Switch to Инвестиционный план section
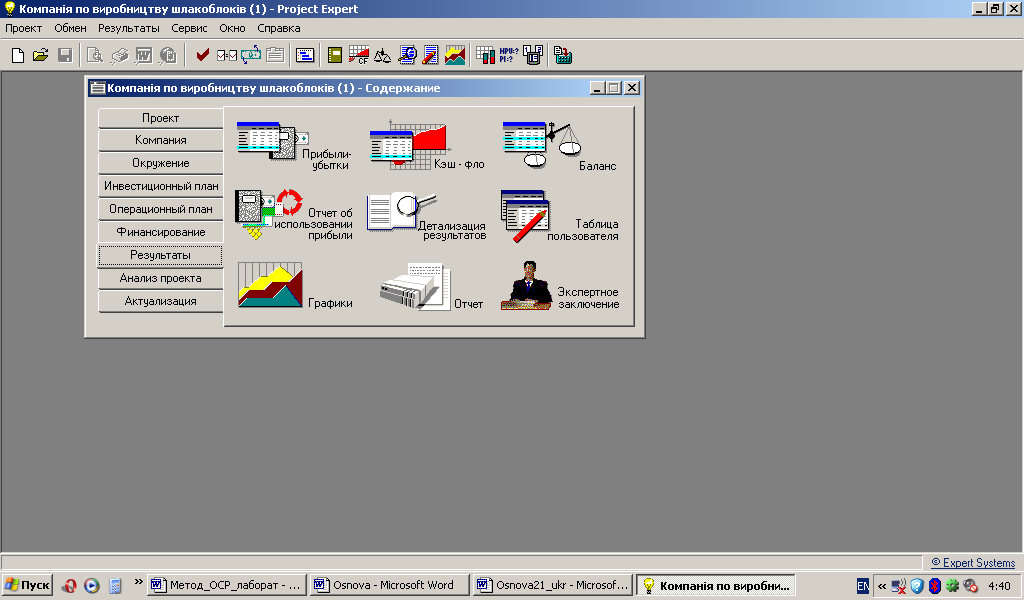Image resolution: width=1024 pixels, height=600 pixels. 161,186
